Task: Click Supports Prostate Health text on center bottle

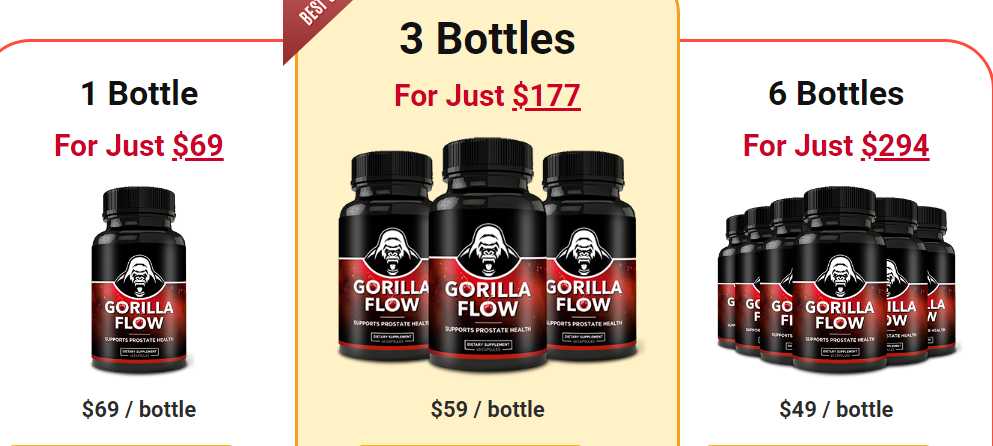Action: pyautogui.click(x=488, y=329)
